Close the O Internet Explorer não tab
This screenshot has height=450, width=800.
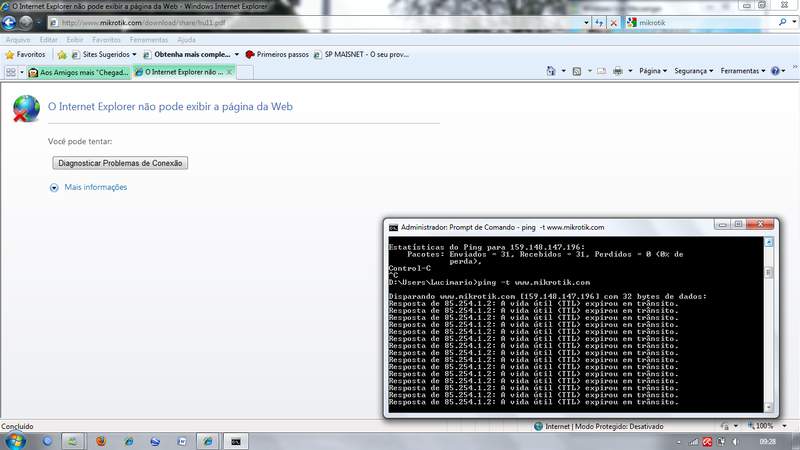click(x=230, y=72)
